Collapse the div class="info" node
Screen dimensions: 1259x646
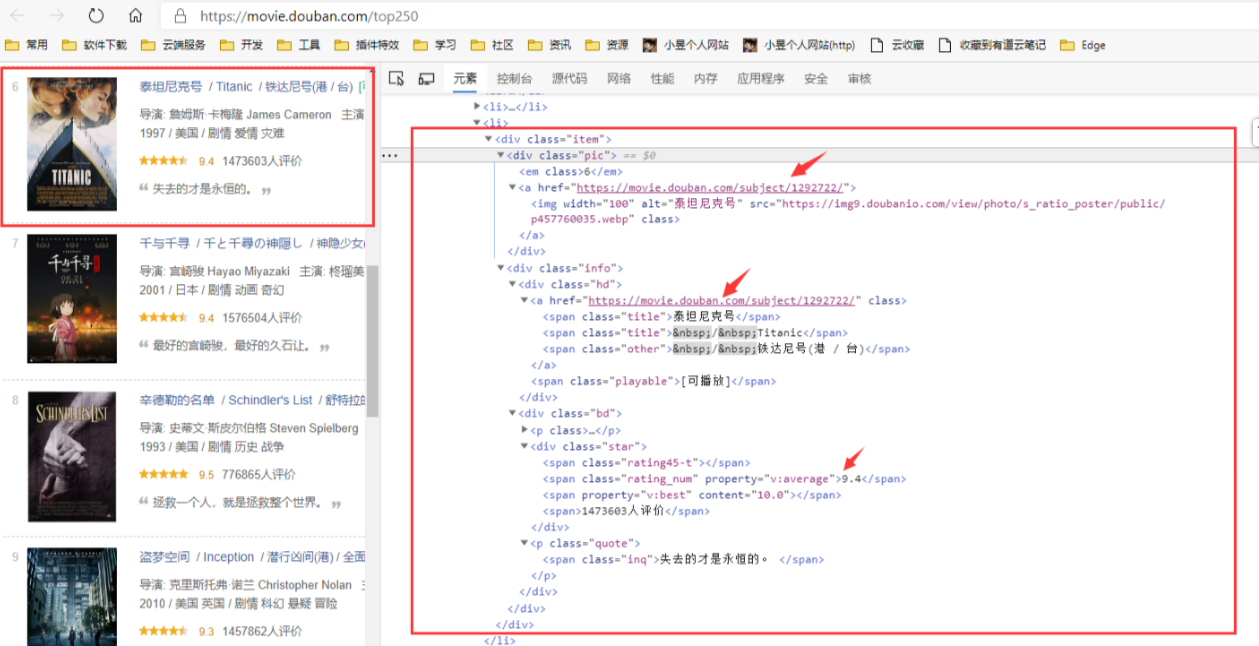point(501,268)
